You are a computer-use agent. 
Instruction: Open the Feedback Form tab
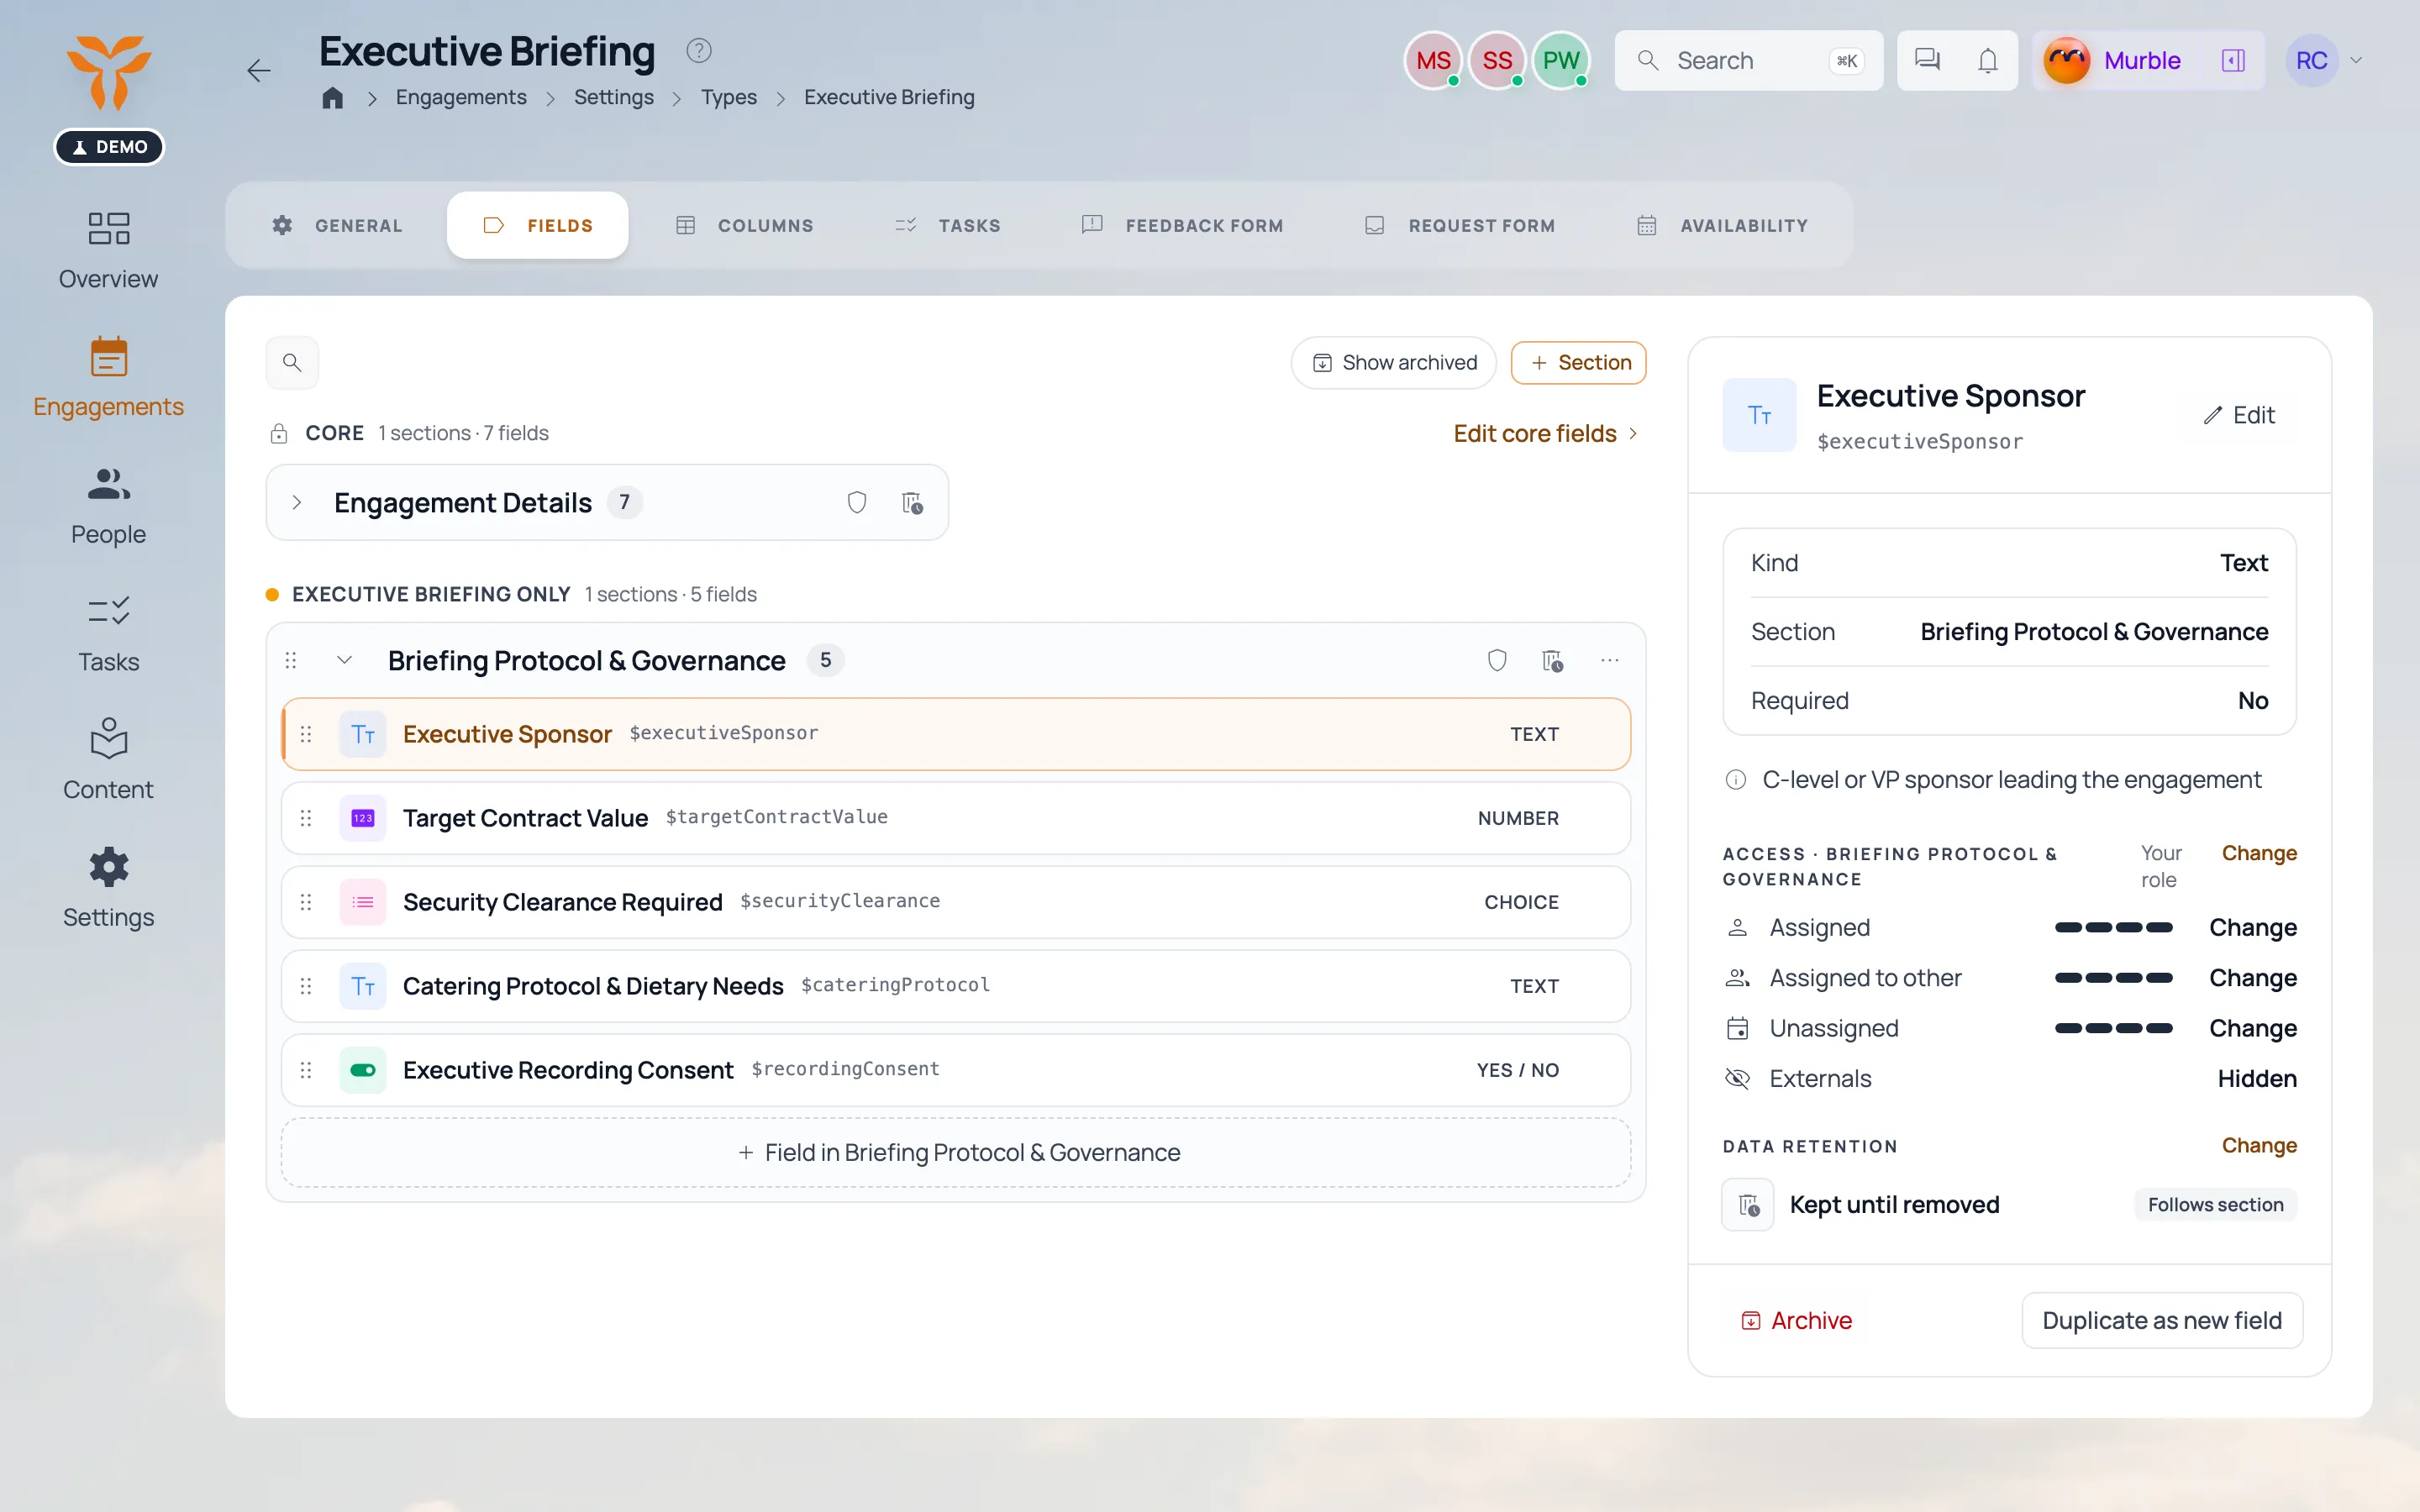tap(1183, 225)
